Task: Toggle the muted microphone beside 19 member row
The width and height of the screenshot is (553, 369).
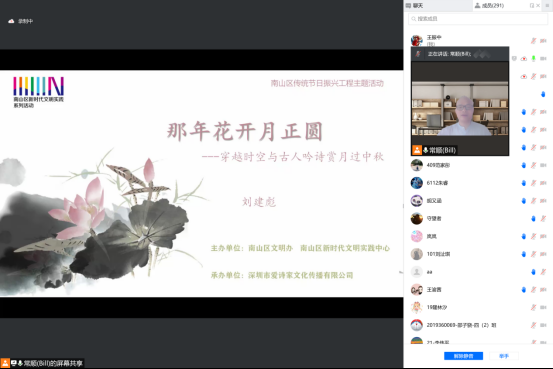Action: 534,307
